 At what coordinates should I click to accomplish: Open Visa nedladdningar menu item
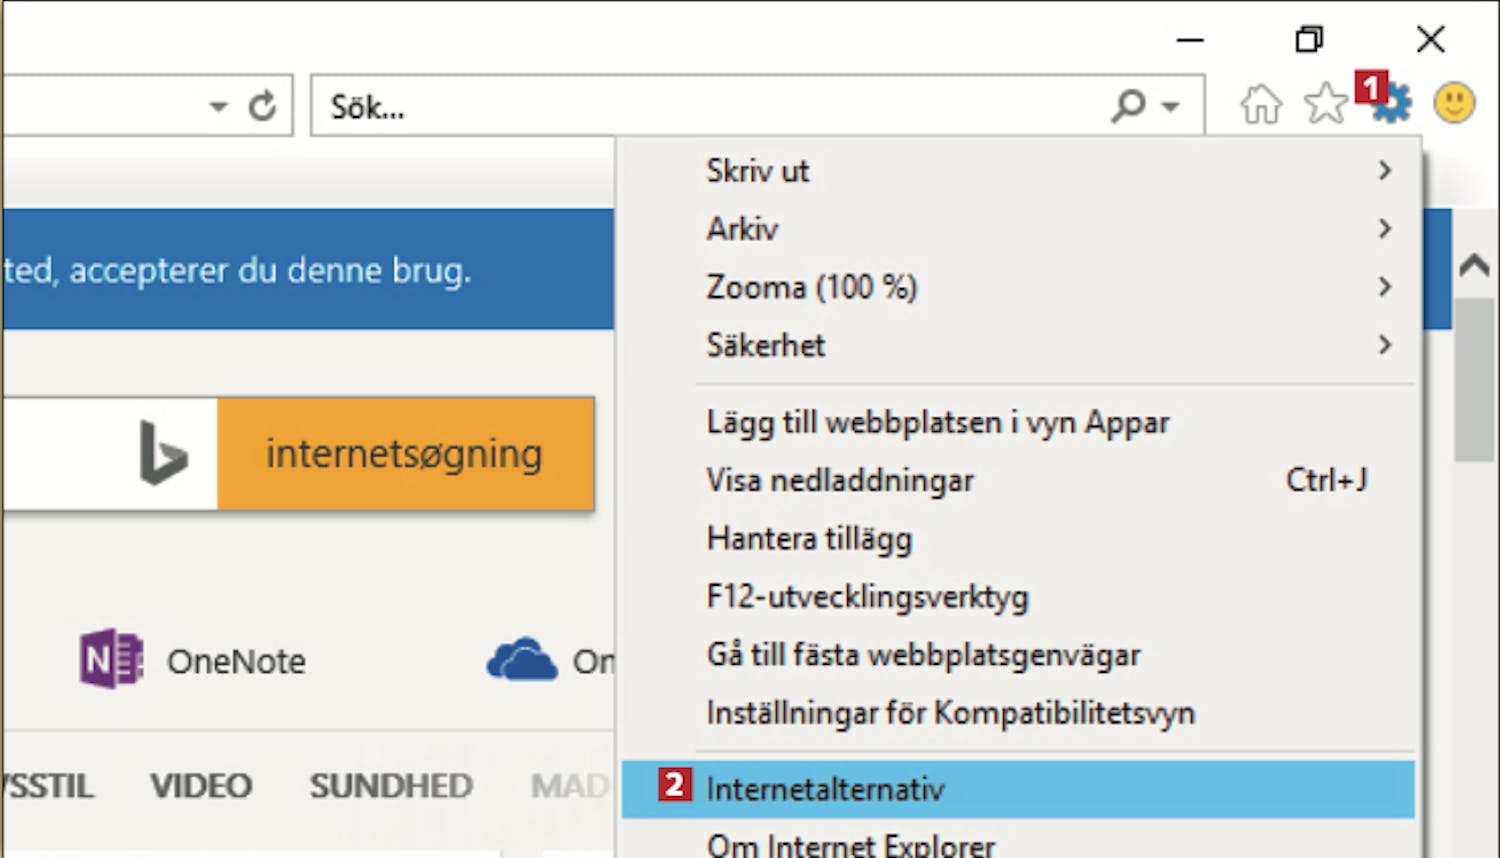pos(840,481)
